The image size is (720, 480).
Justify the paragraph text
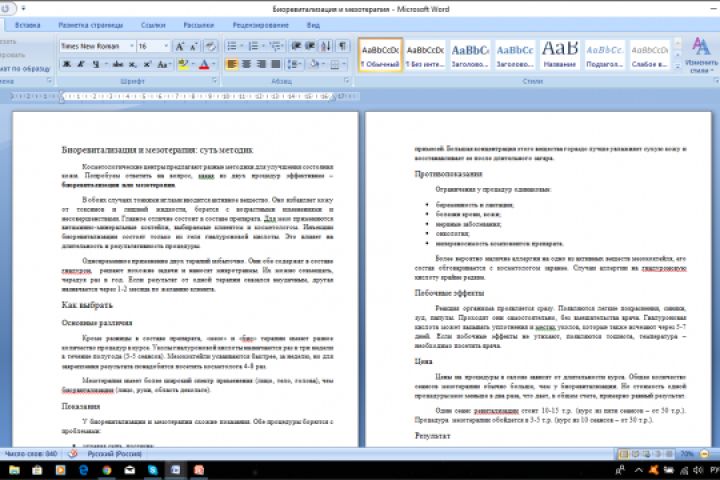276,64
